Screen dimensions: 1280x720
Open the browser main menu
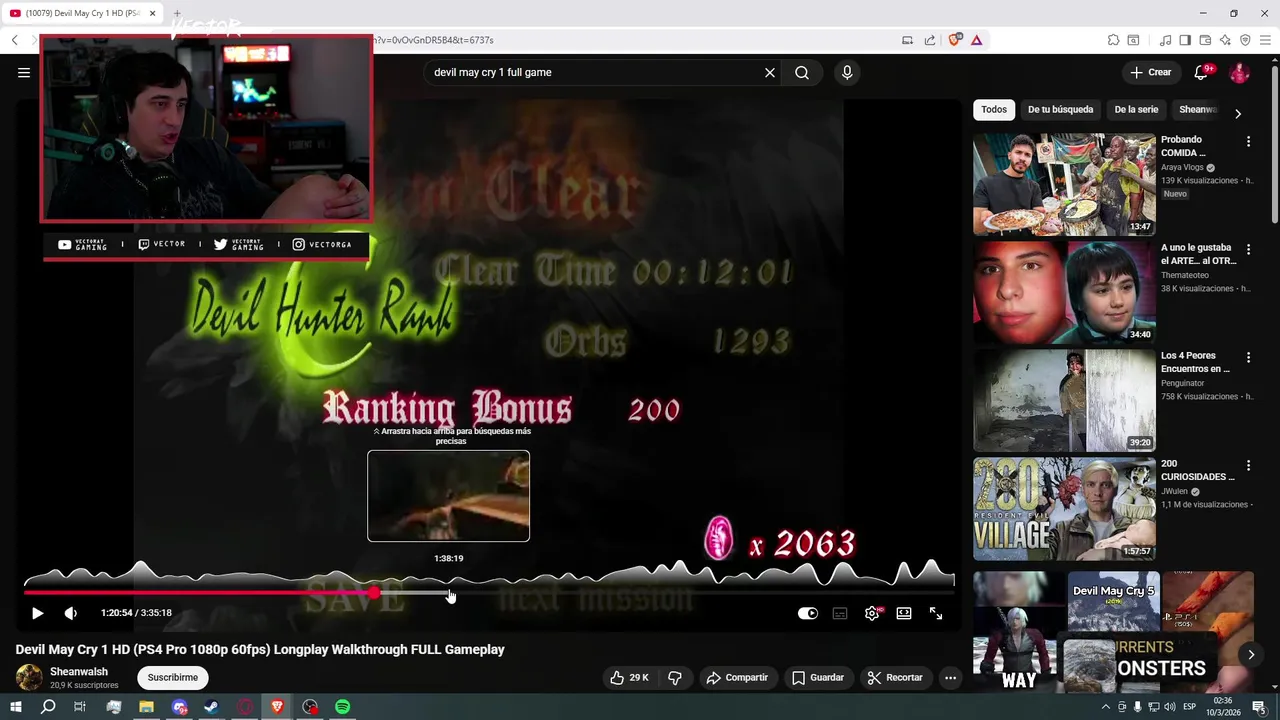(1265, 40)
